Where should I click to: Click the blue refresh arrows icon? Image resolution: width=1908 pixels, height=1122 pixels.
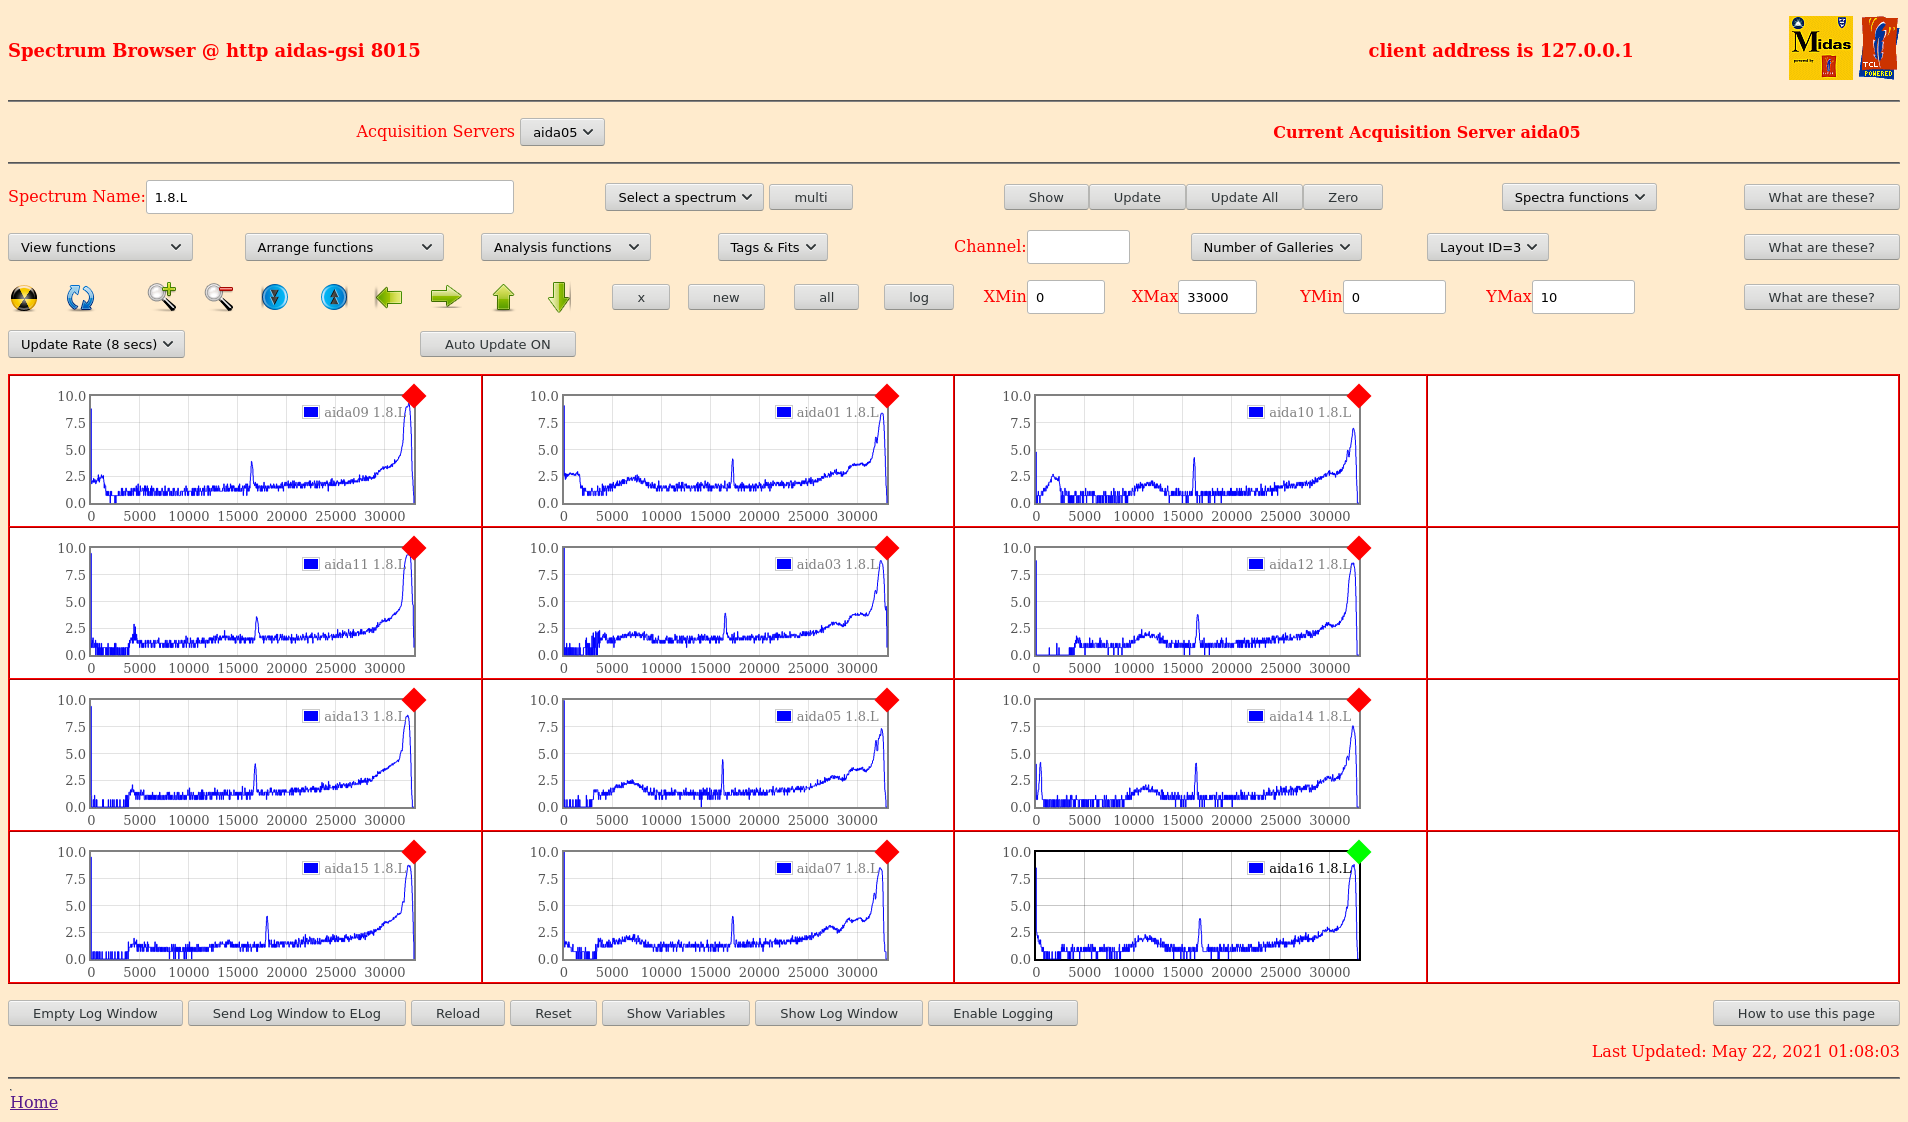pos(80,297)
